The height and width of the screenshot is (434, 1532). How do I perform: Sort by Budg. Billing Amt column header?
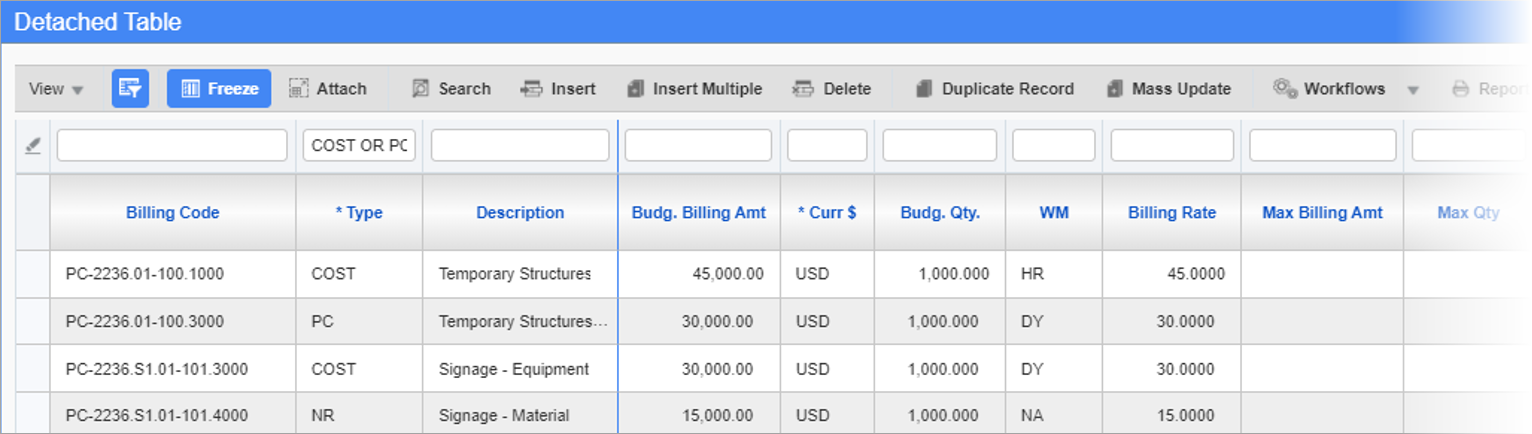[x=699, y=213]
